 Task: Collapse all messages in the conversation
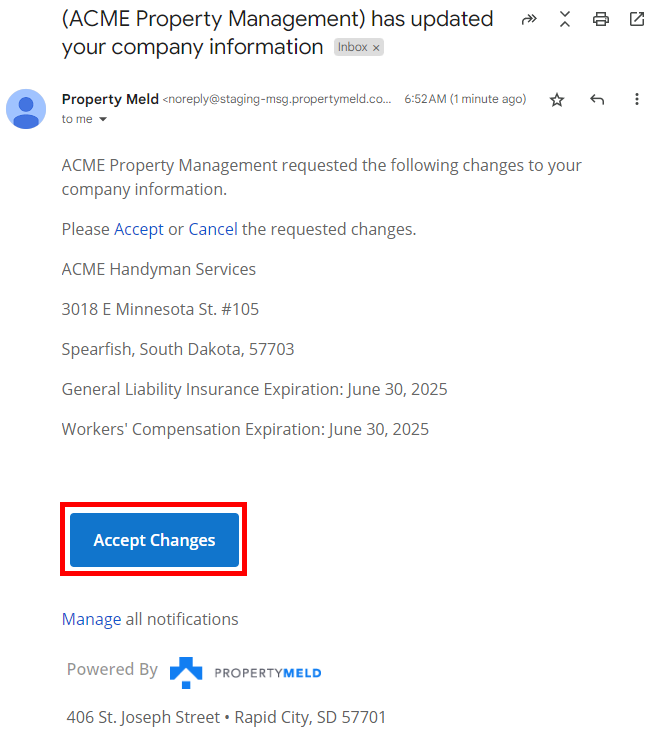click(x=565, y=19)
